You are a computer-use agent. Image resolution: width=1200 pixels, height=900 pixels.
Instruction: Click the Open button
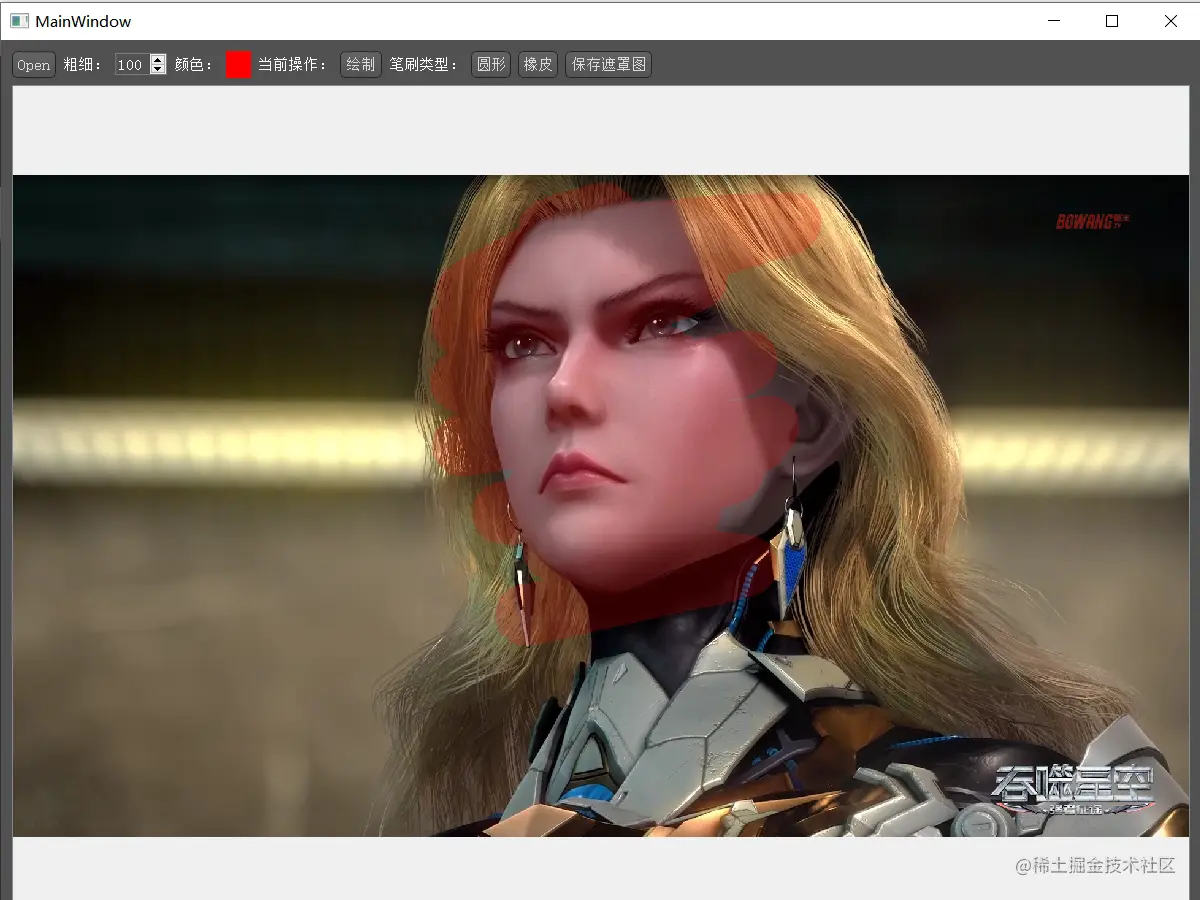(x=33, y=65)
